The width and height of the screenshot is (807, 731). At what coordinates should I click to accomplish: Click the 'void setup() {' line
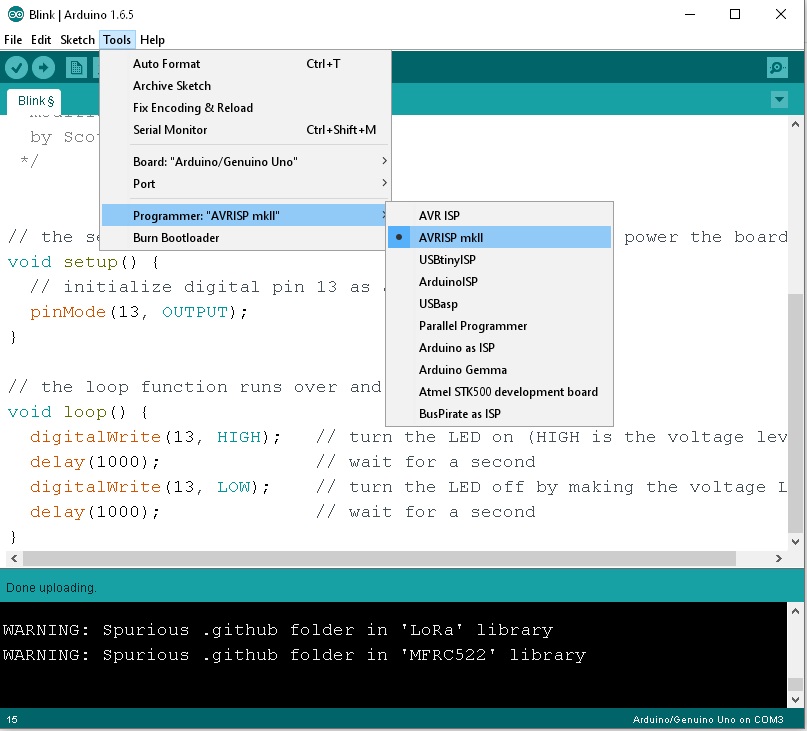[84, 262]
